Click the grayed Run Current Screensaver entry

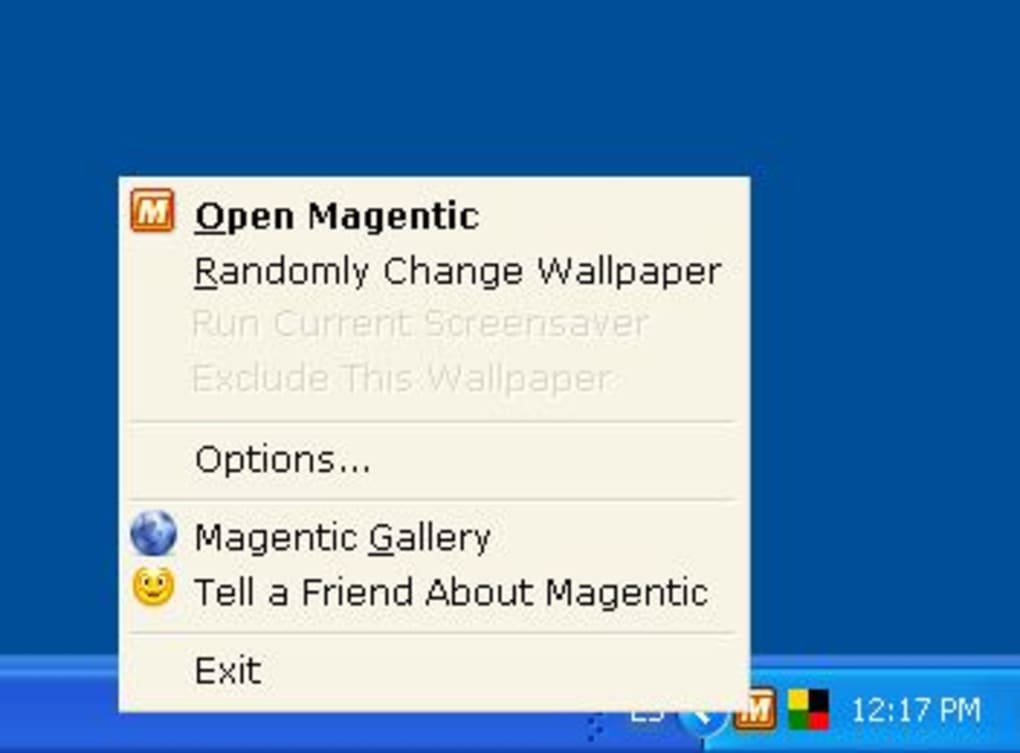[420, 322]
